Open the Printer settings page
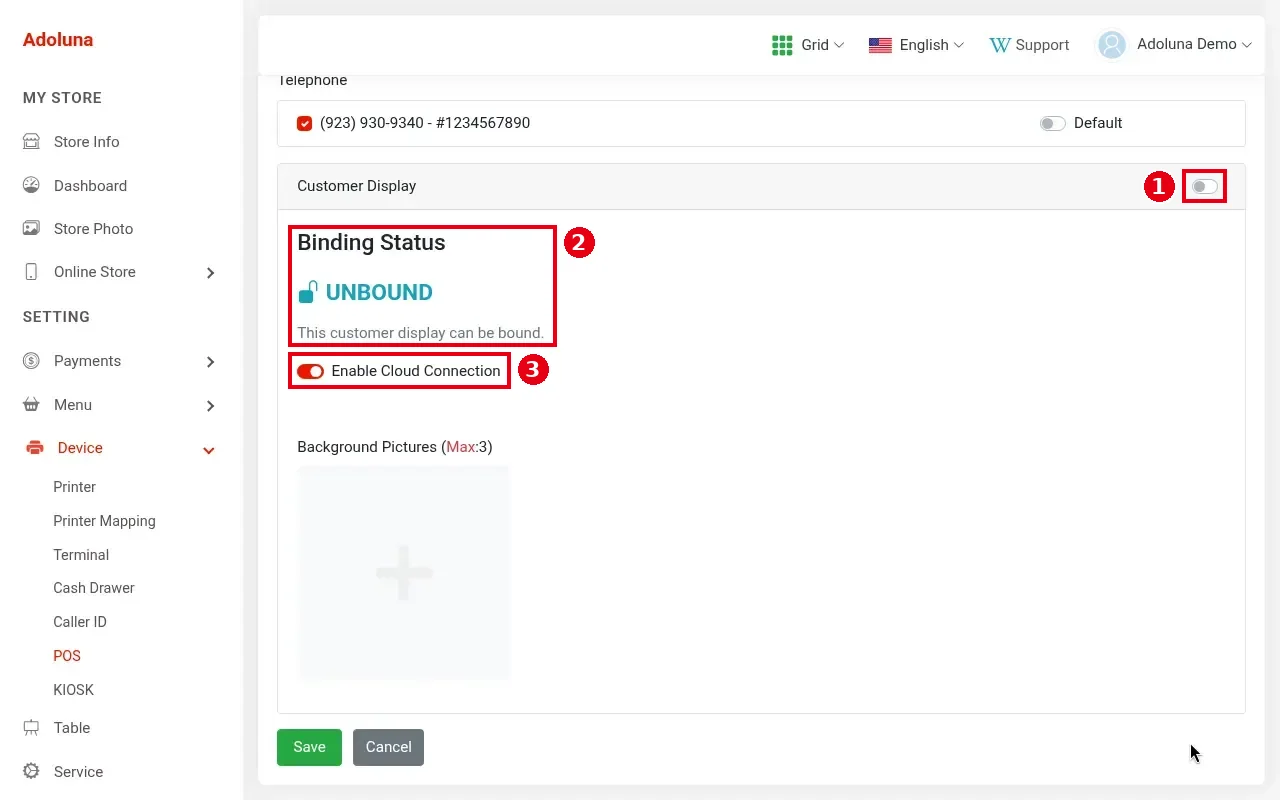Screen dimensions: 1280x800 pos(75,487)
